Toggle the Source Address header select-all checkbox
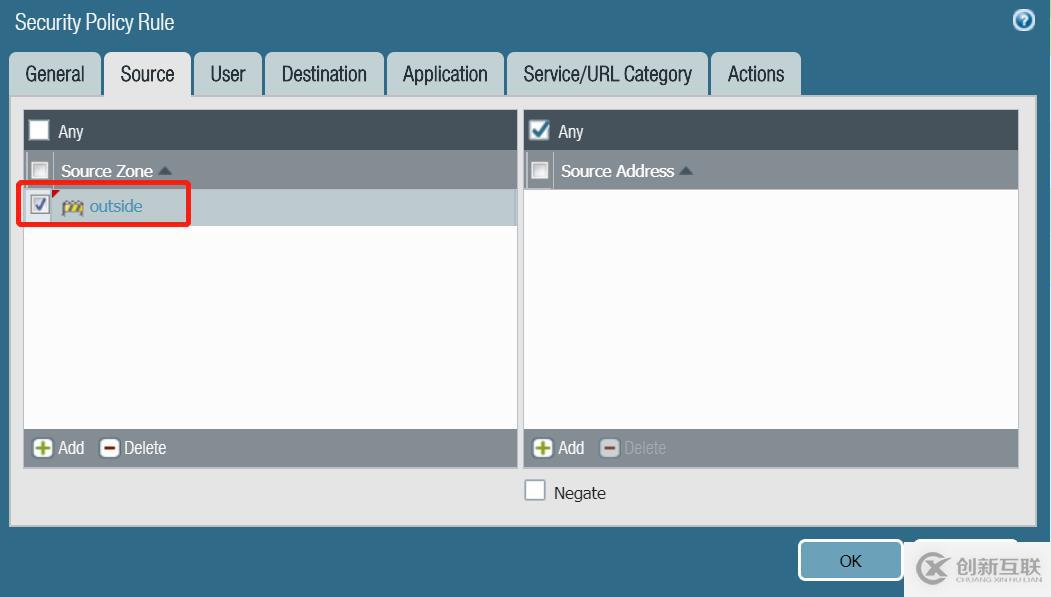Screen dimensions: 1051x597 pyautogui.click(x=540, y=170)
